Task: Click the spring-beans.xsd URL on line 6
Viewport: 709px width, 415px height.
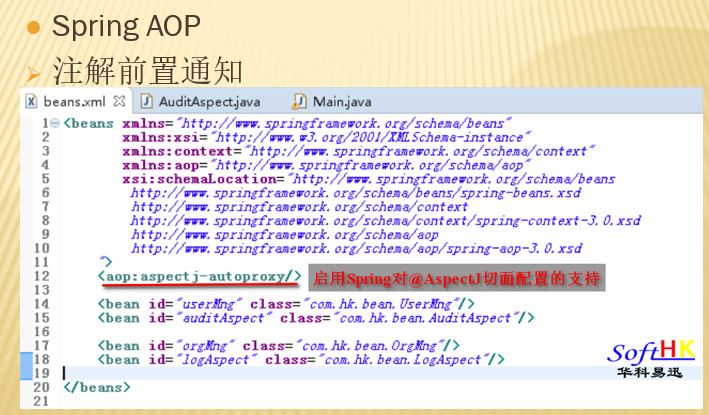Action: 355,193
